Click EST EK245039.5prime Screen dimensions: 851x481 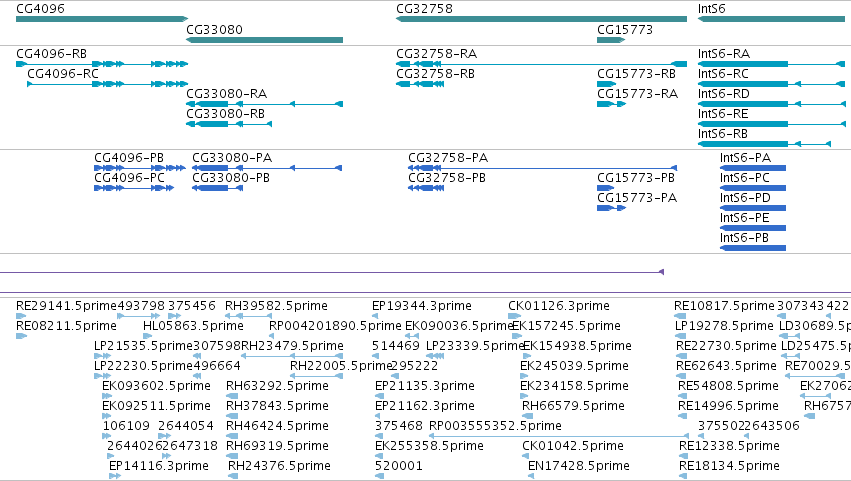click(524, 376)
